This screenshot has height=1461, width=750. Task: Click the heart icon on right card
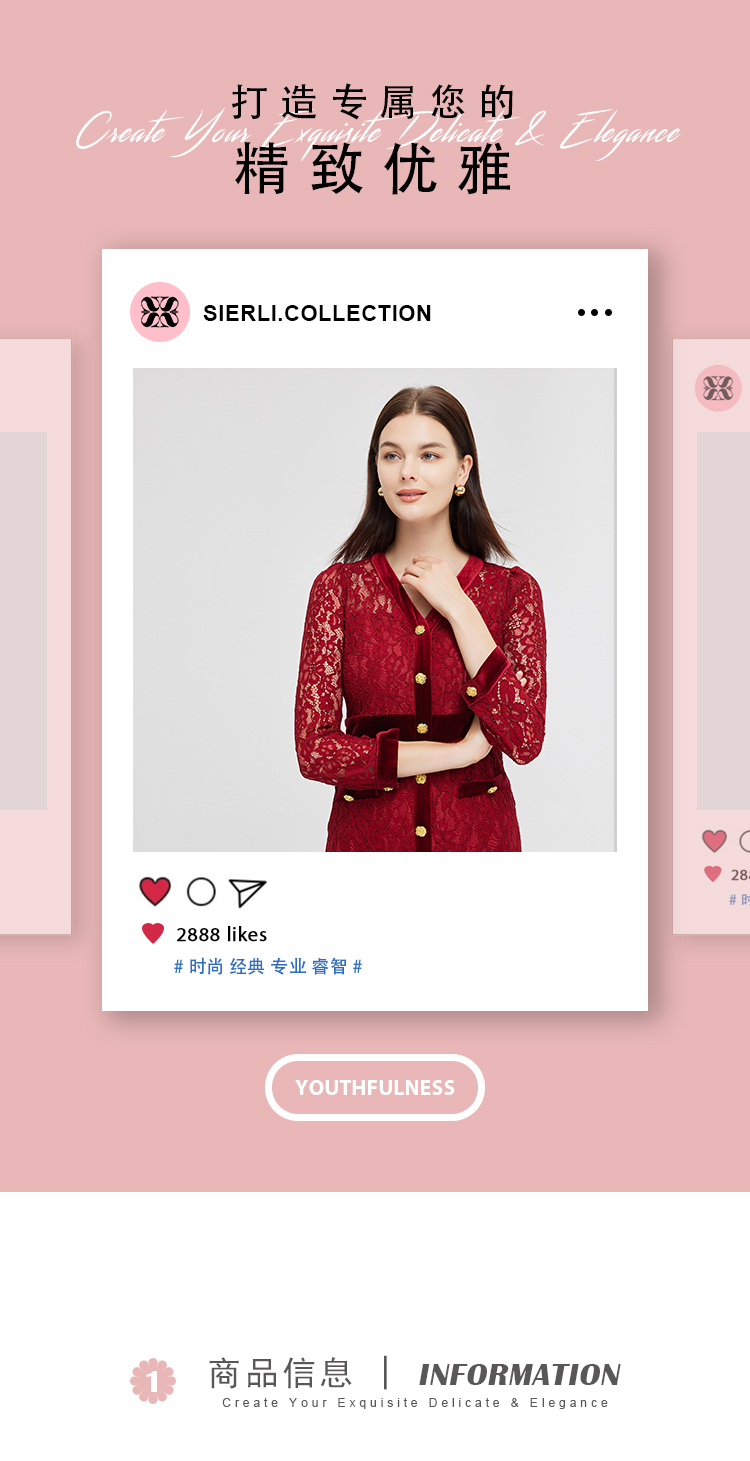(714, 841)
